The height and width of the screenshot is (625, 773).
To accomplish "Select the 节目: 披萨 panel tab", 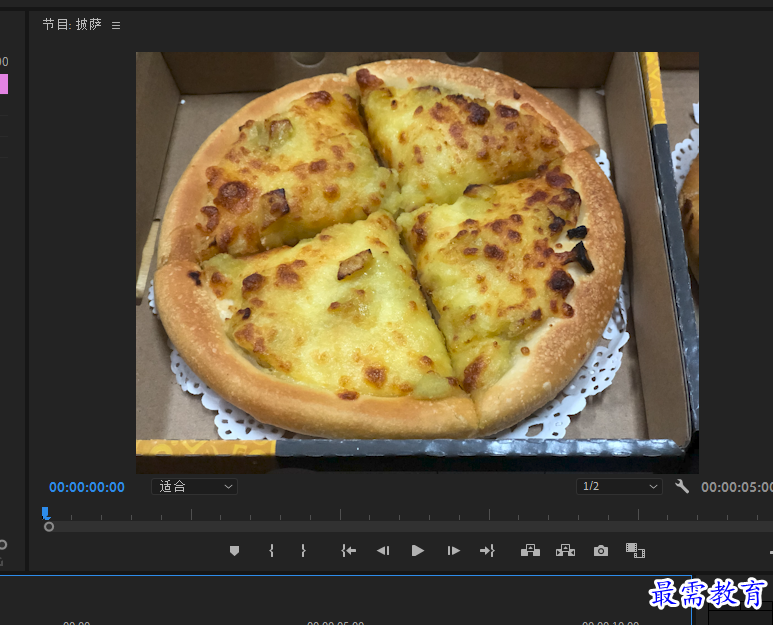I will point(72,25).
